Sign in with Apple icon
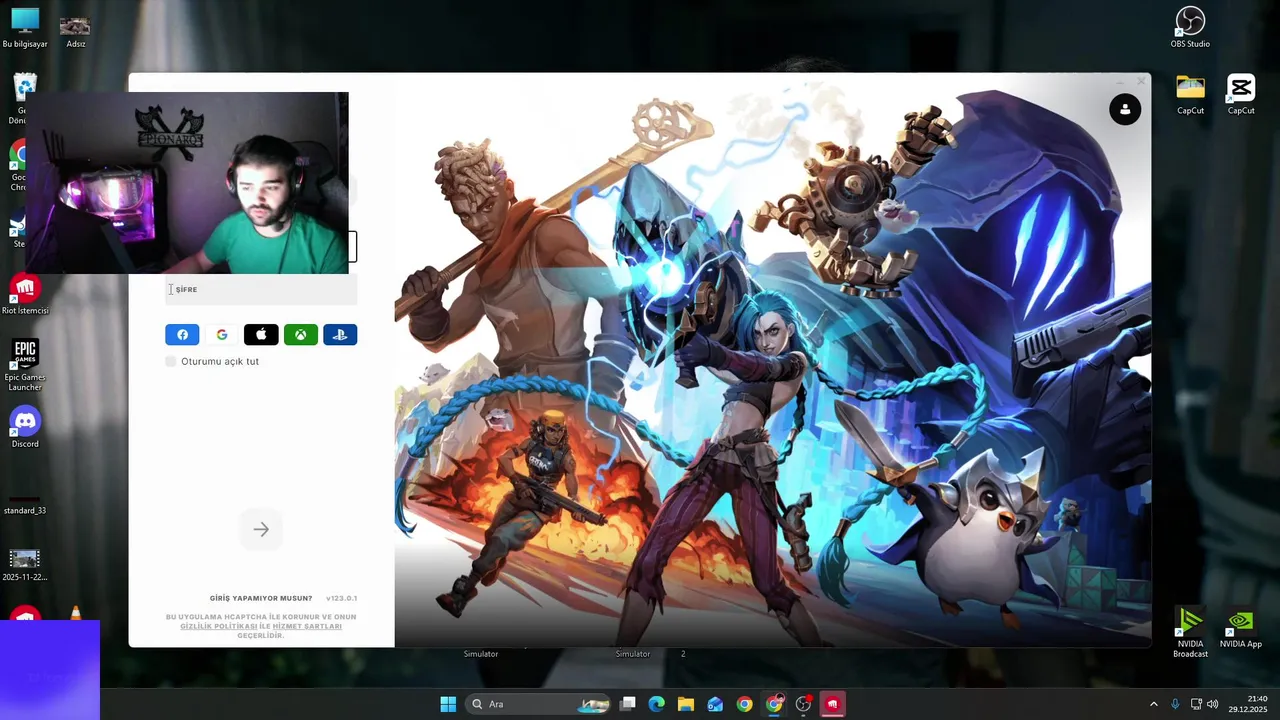This screenshot has width=1280, height=720. (261, 335)
